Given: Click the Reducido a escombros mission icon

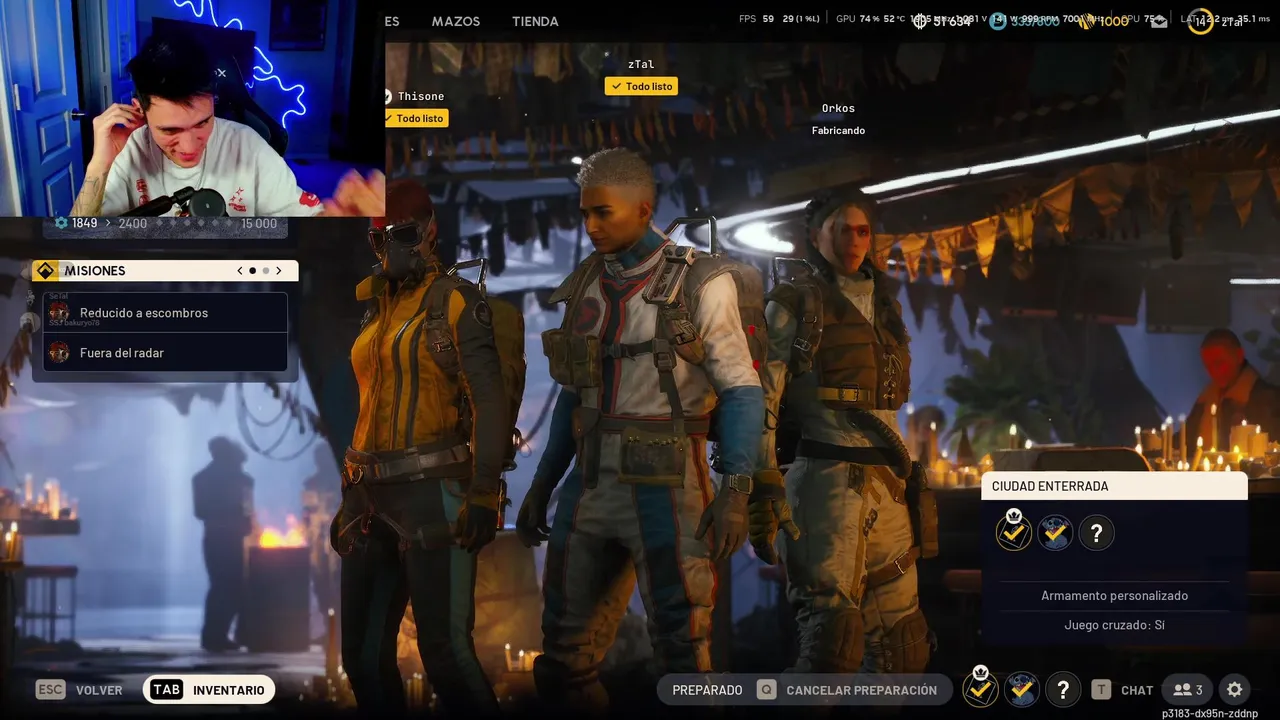Looking at the screenshot, I should 59,313.
